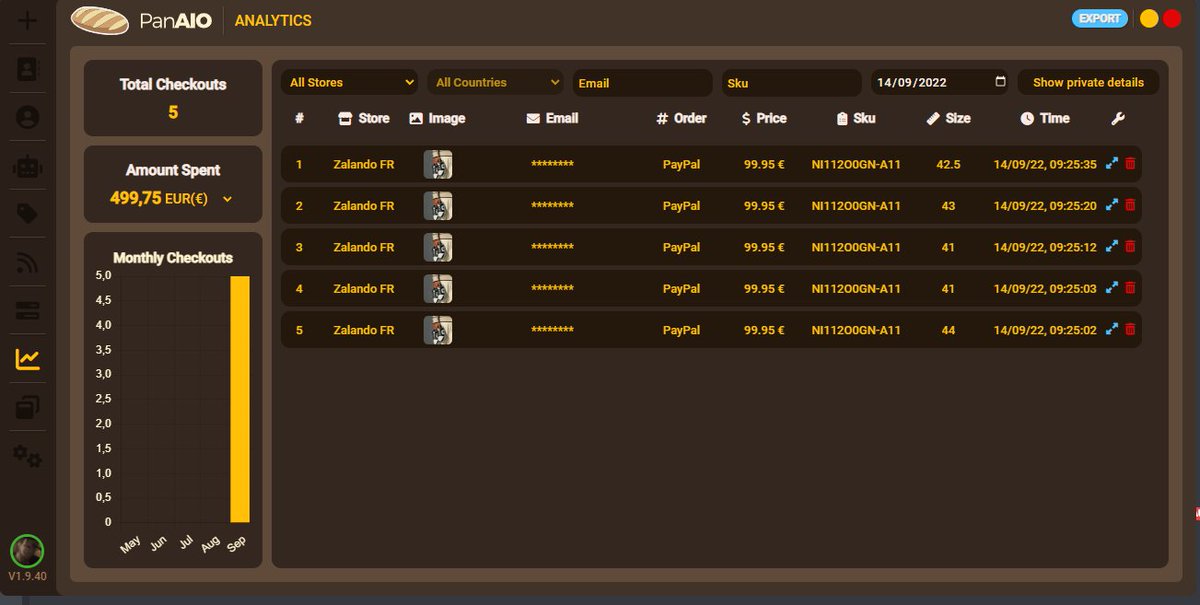Click the Email filter field

(642, 83)
